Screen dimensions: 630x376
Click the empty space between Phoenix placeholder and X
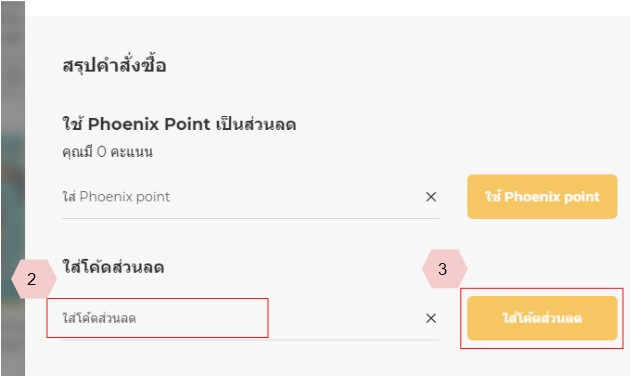pyautogui.click(x=297, y=197)
